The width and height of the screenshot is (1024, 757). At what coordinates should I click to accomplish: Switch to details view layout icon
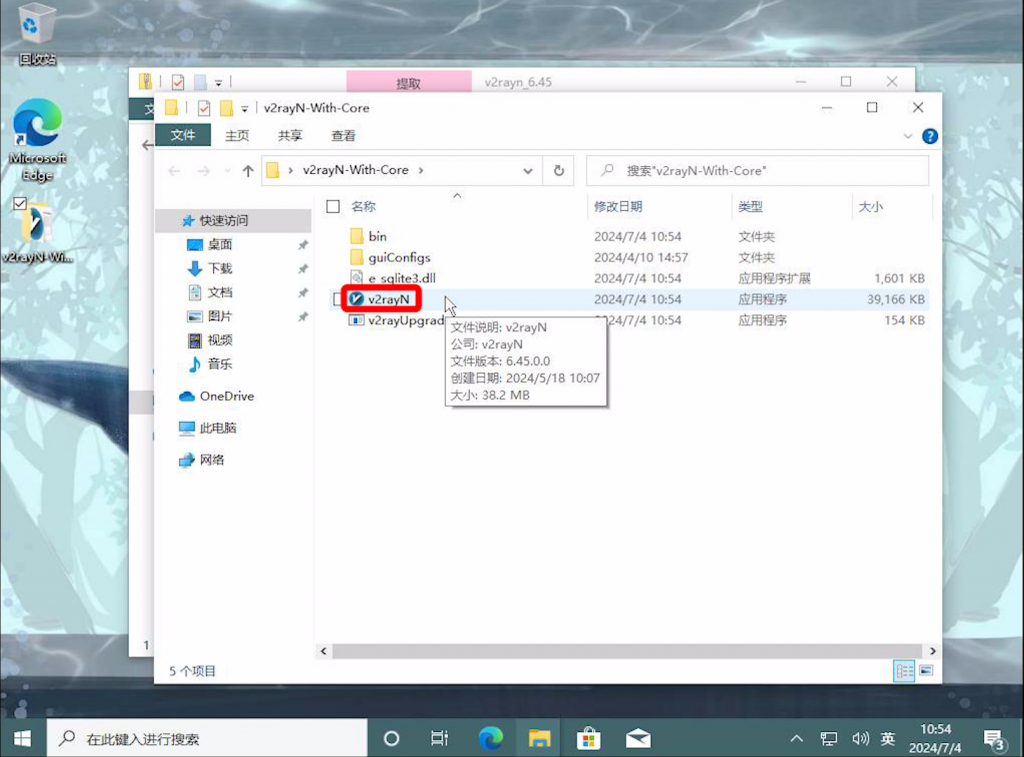[904, 671]
